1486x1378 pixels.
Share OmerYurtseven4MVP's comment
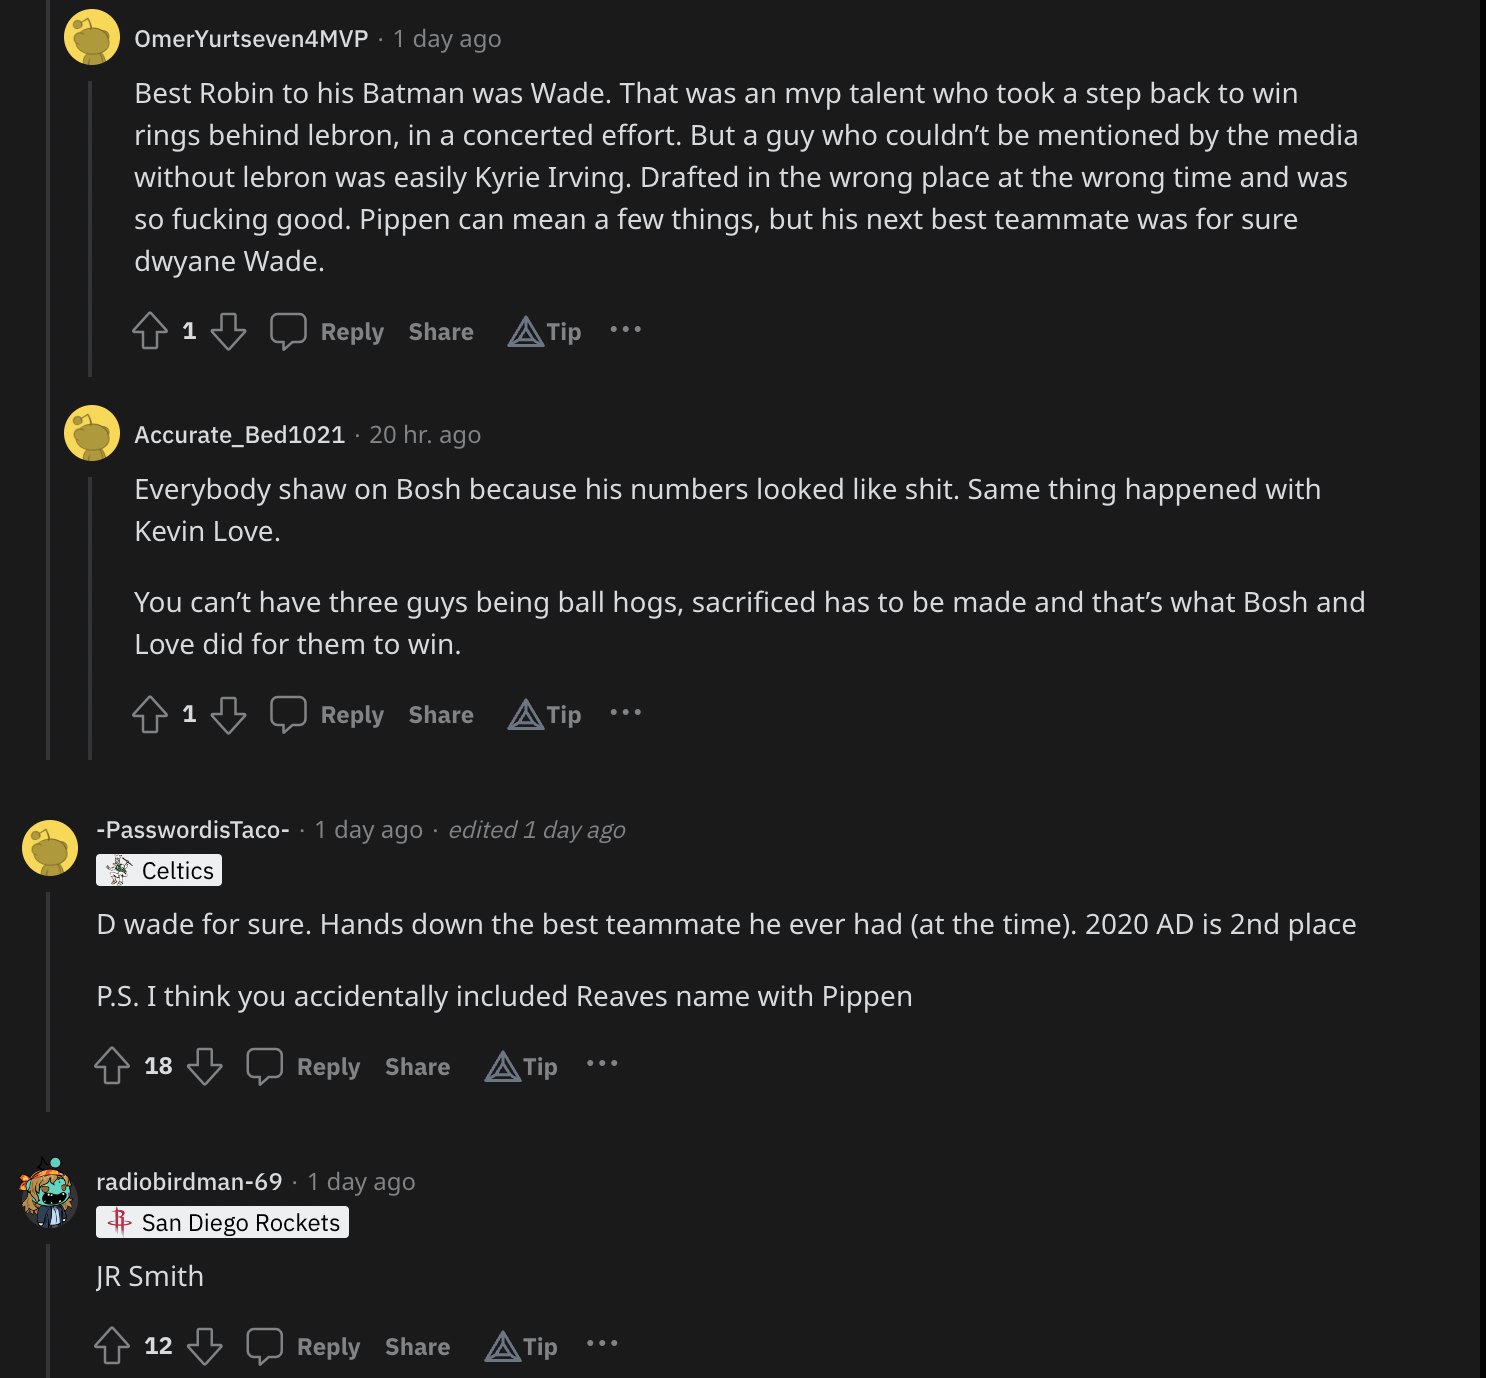tap(441, 332)
